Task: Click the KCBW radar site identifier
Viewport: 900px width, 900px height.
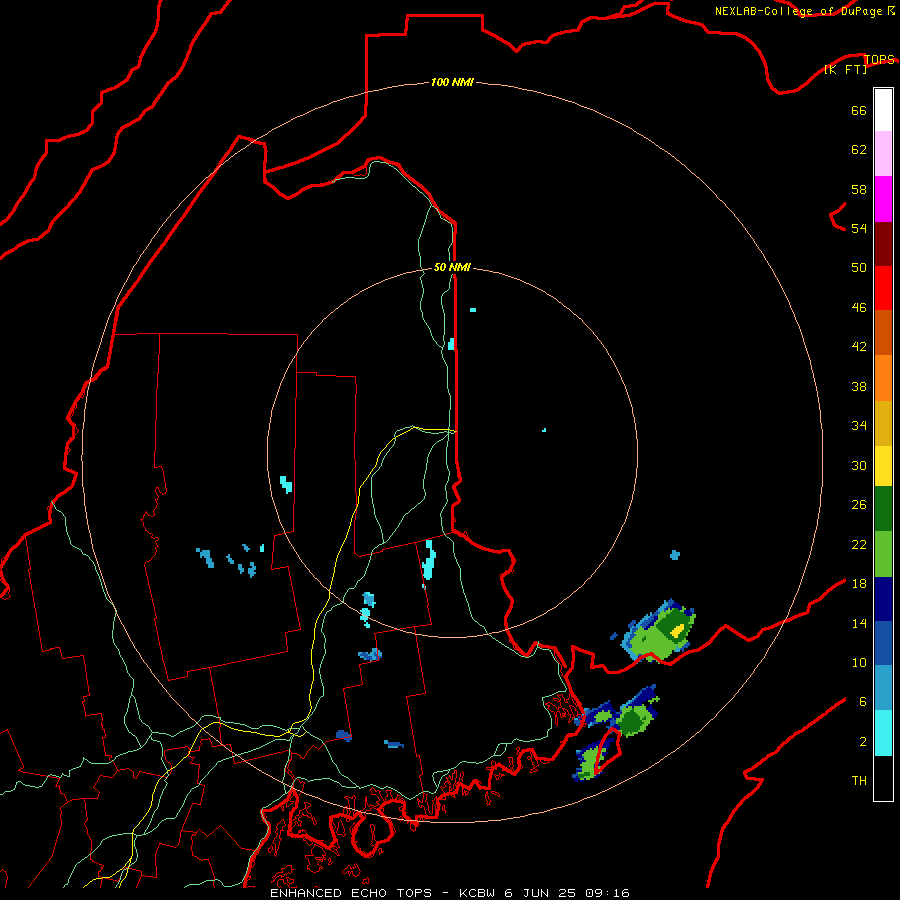Action: pyautogui.click(x=479, y=893)
